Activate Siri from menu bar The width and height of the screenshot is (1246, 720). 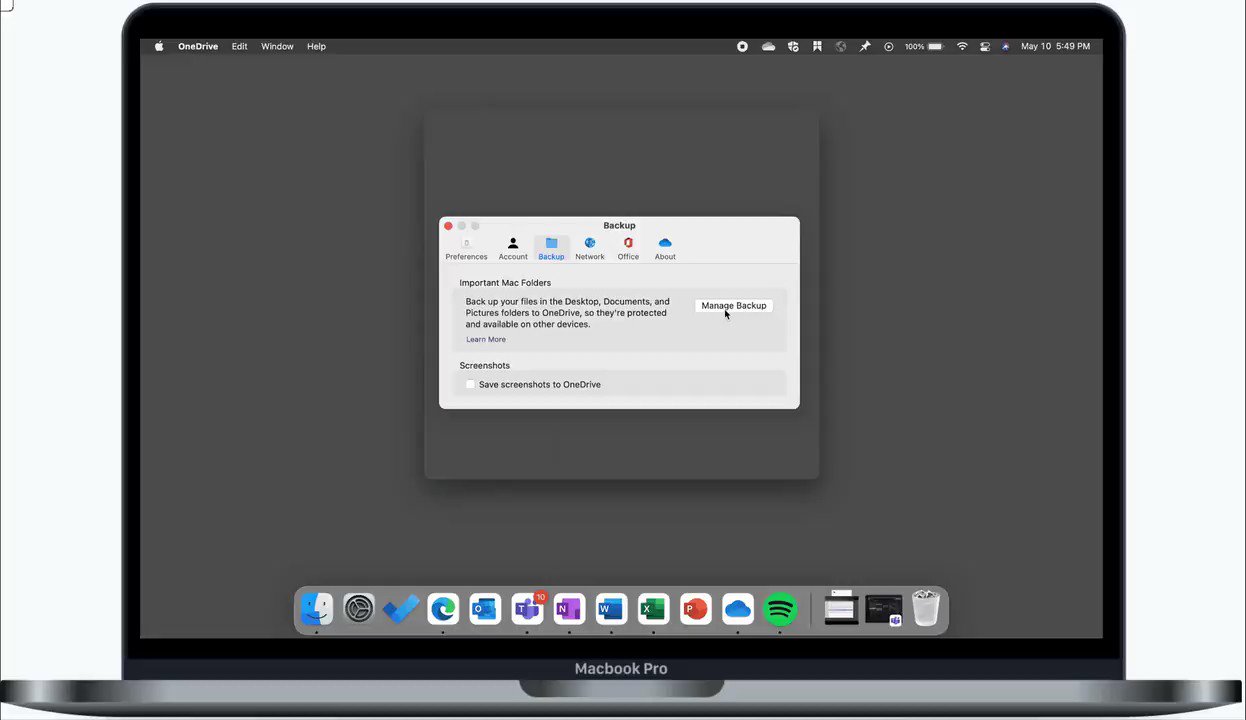coord(1006,46)
